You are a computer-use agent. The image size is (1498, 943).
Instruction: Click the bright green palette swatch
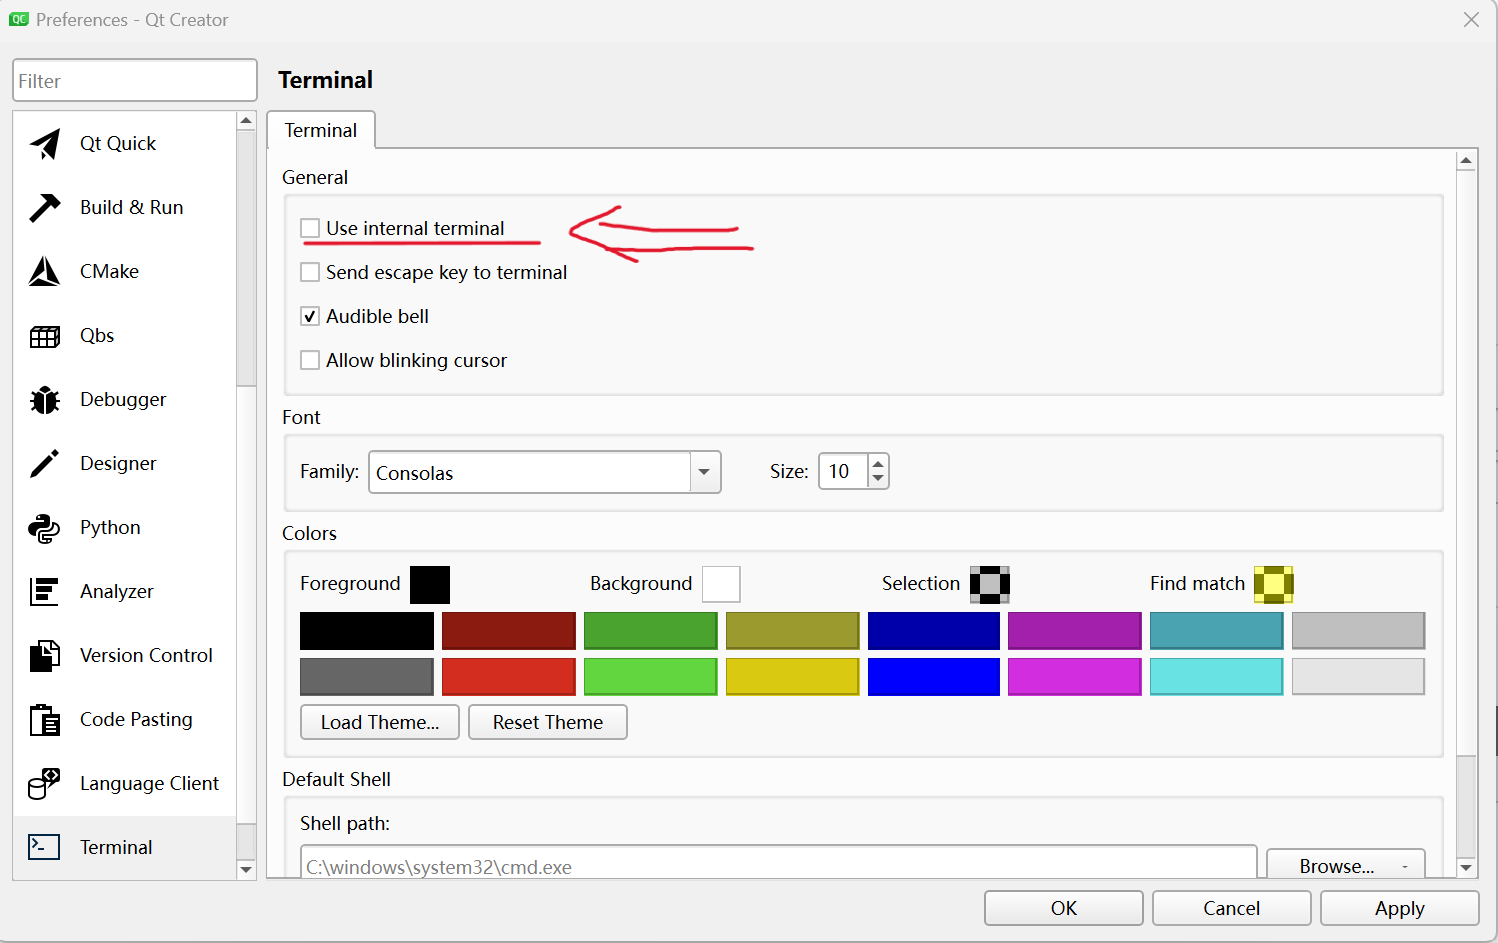click(x=651, y=676)
